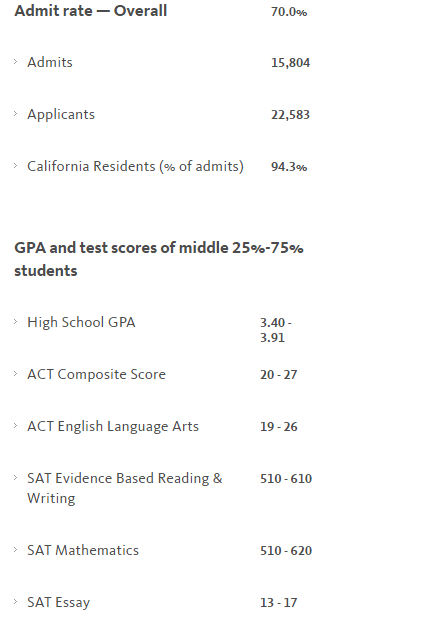
Task: Expand the SAT Mathematics chevron
Action: click(15, 550)
